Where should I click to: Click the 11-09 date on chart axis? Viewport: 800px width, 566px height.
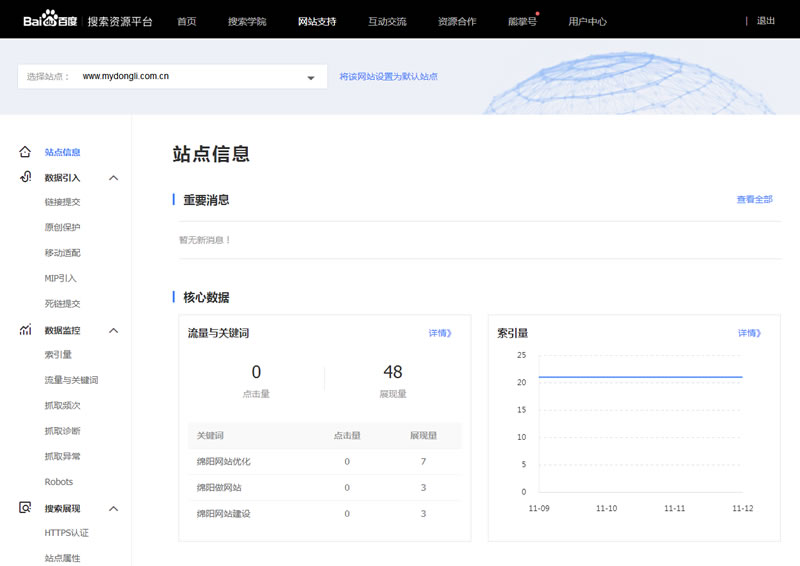tap(539, 508)
